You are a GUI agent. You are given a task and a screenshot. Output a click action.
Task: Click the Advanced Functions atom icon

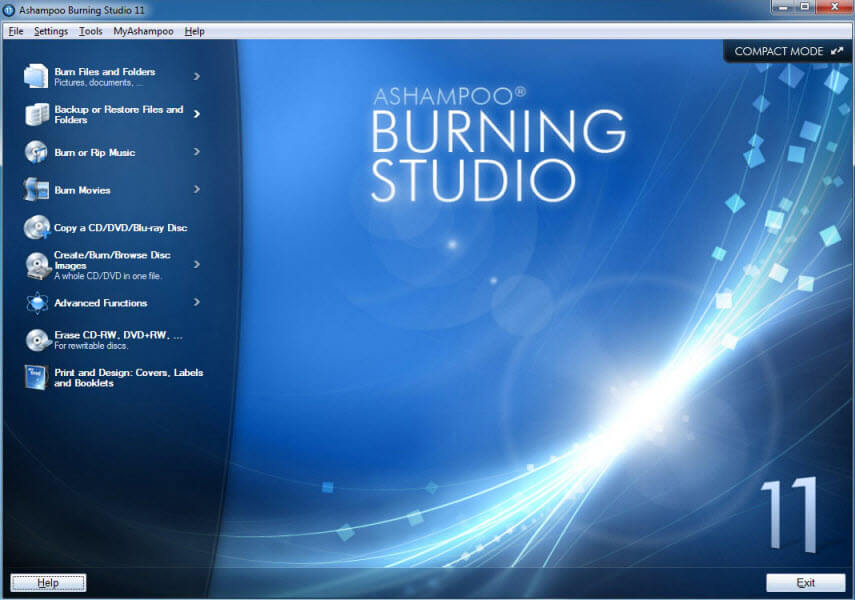click(x=37, y=303)
